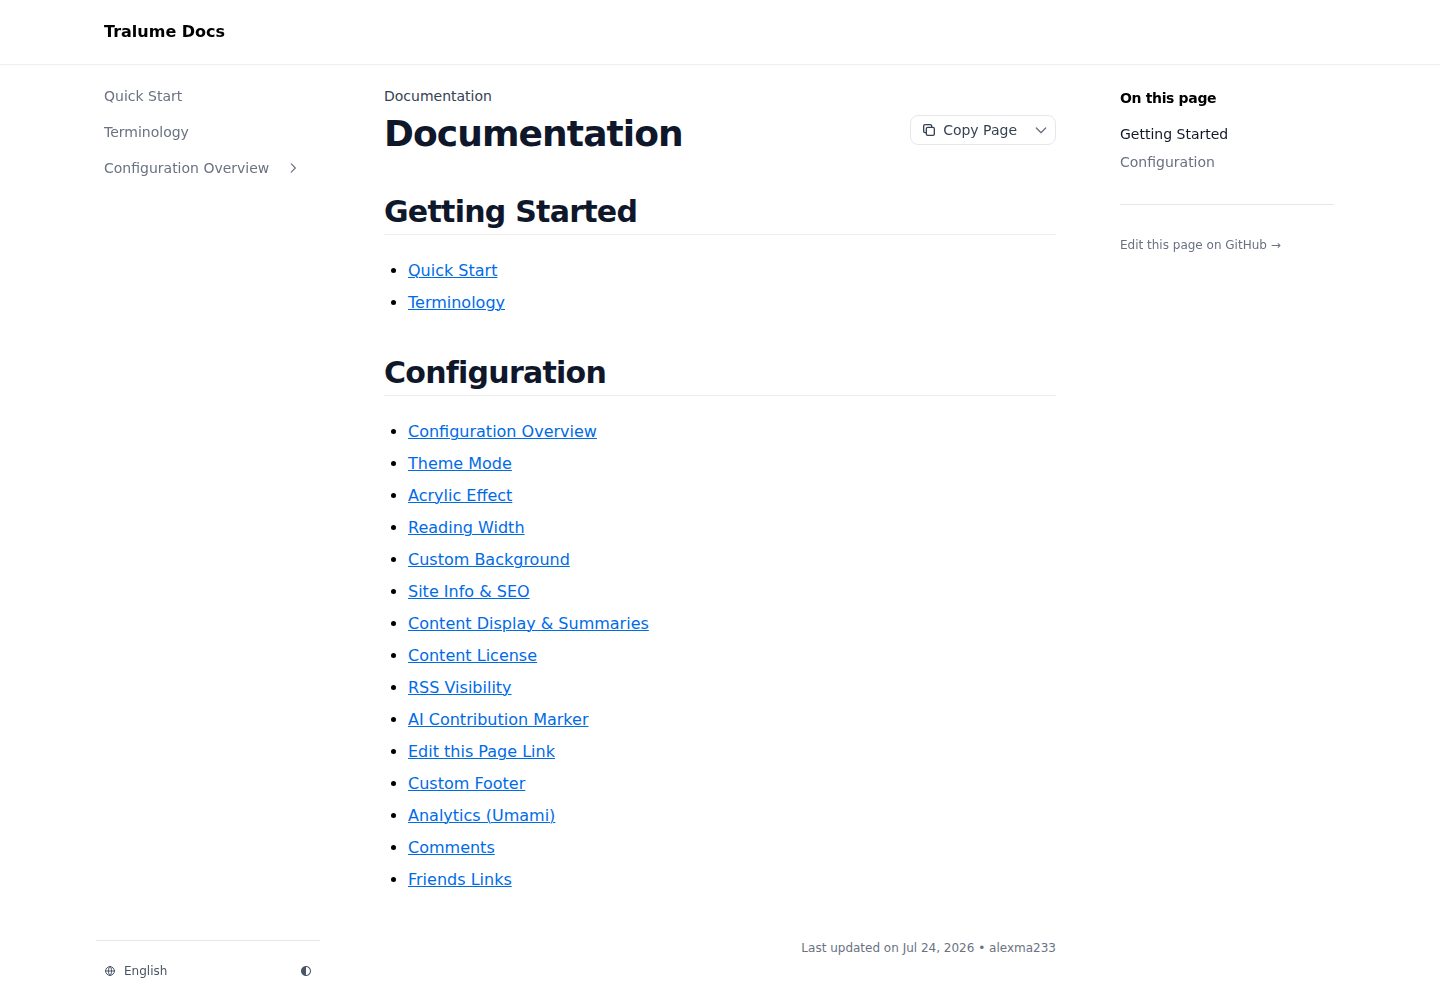Open Content Display & Summaries link
This screenshot has width=1440, height=1000.
pyautogui.click(x=528, y=623)
